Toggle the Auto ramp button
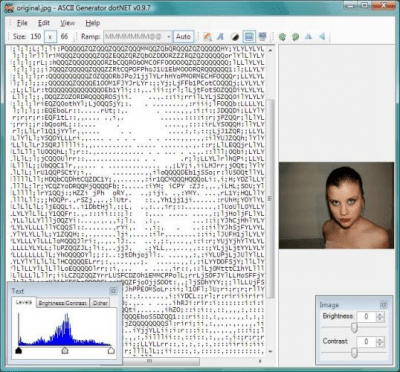The height and width of the screenshot is (372, 400). click(x=183, y=37)
